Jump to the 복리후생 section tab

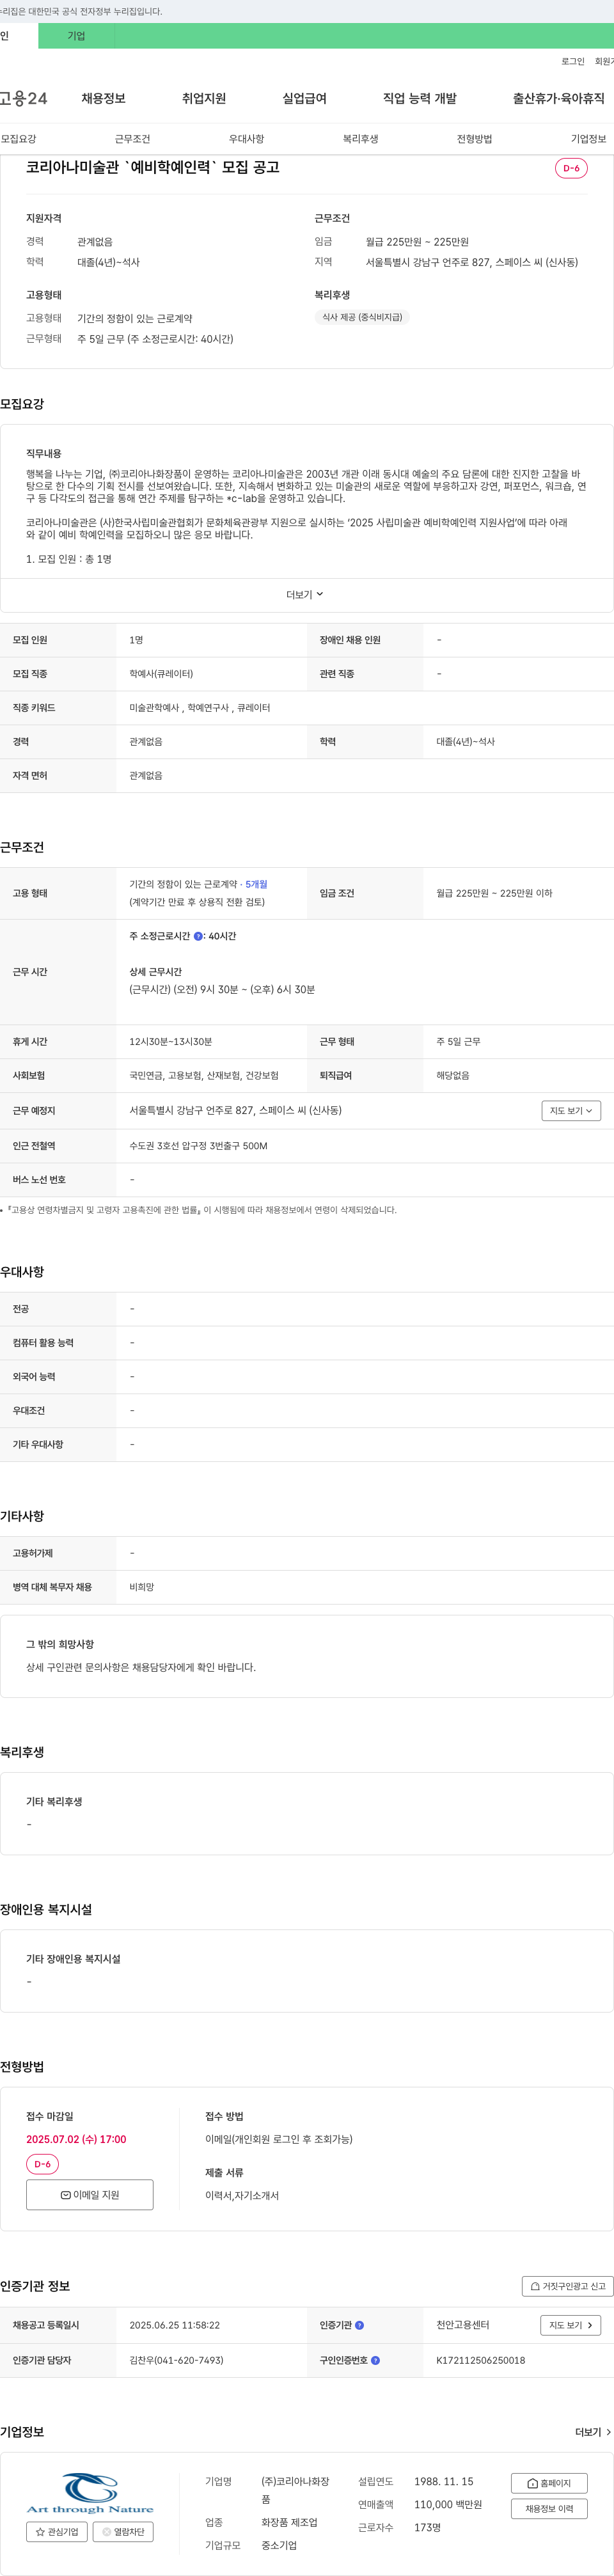click(x=360, y=139)
